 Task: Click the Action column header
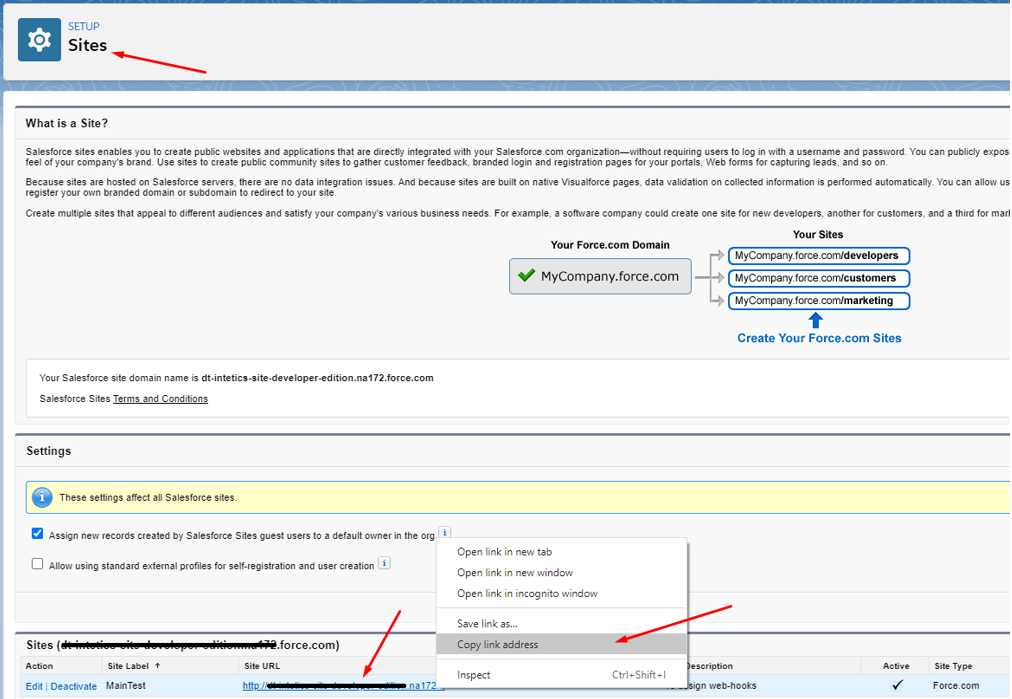click(39, 665)
